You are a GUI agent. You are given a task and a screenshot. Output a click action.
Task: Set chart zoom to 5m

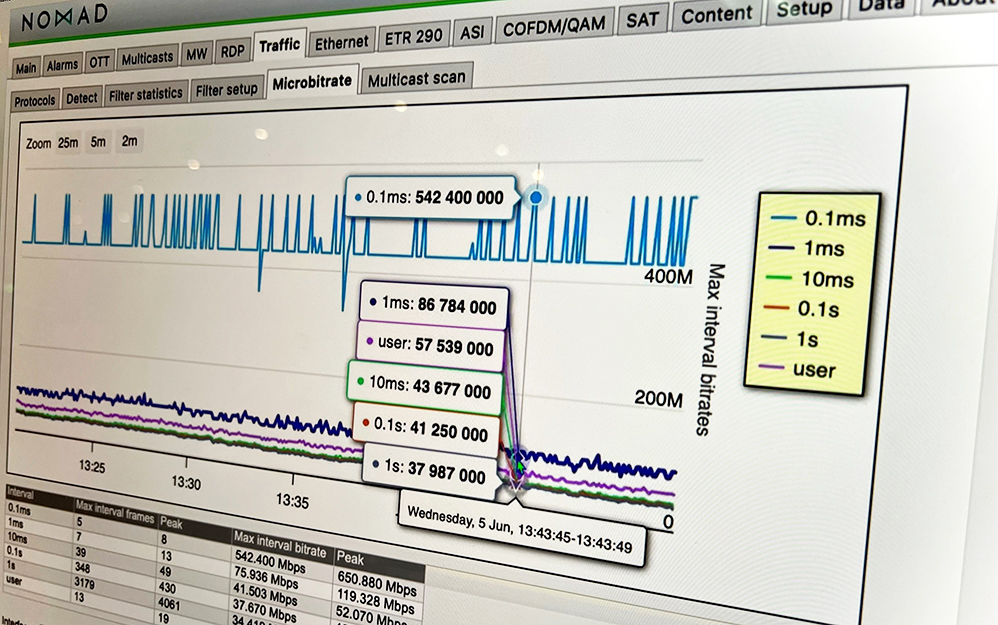(x=98, y=141)
